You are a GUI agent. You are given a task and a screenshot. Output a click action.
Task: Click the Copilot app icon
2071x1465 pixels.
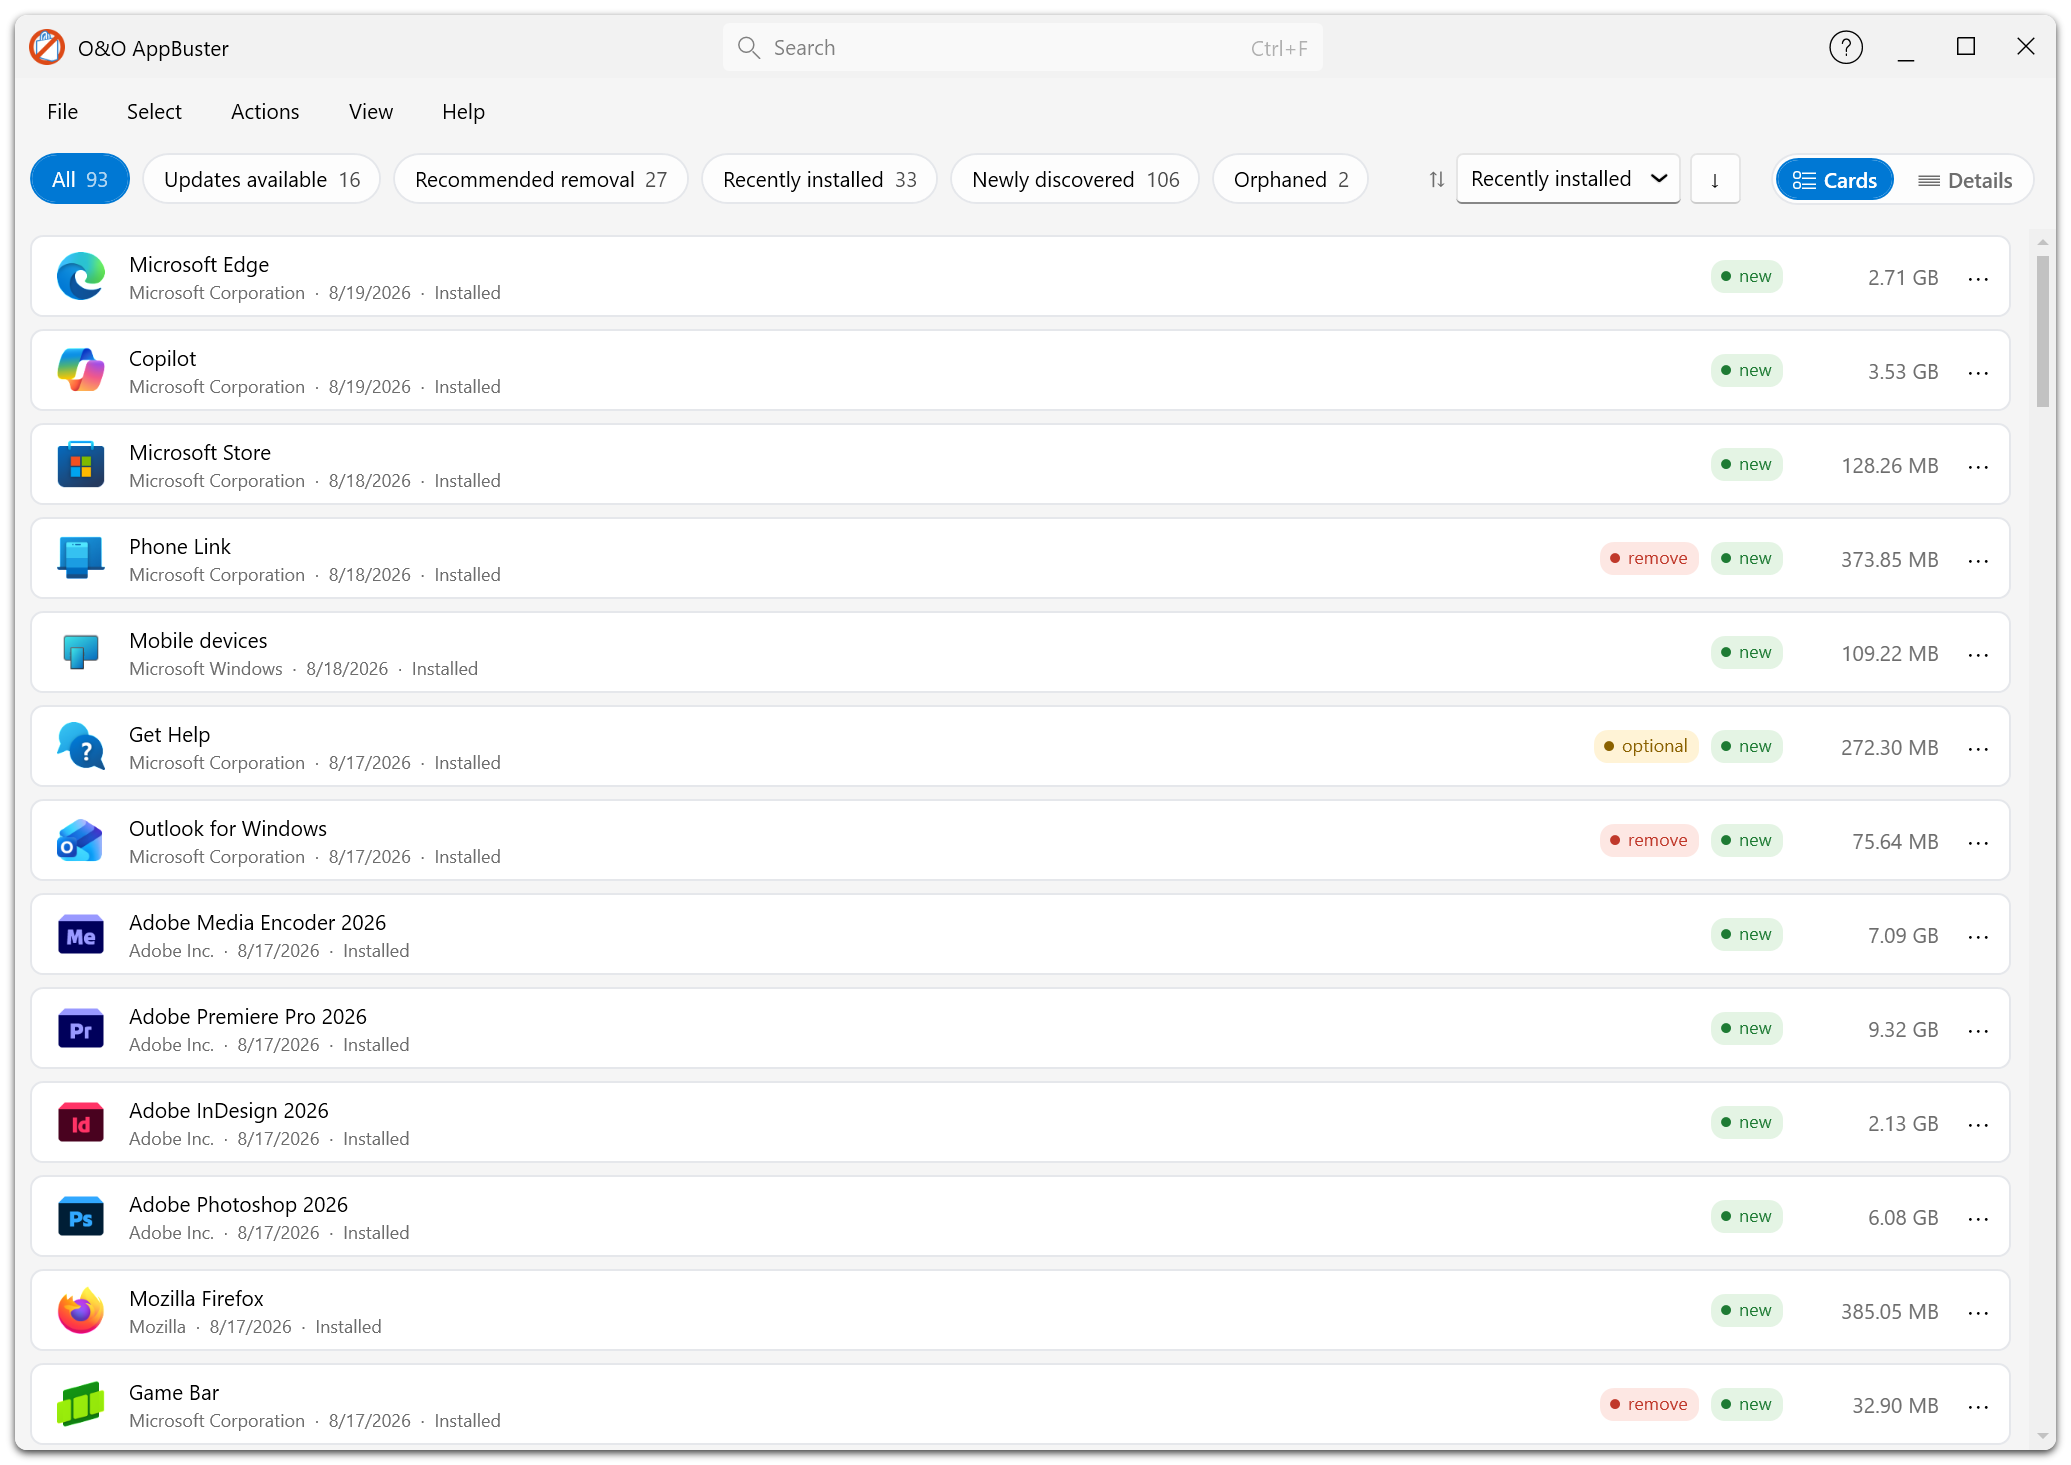81,371
